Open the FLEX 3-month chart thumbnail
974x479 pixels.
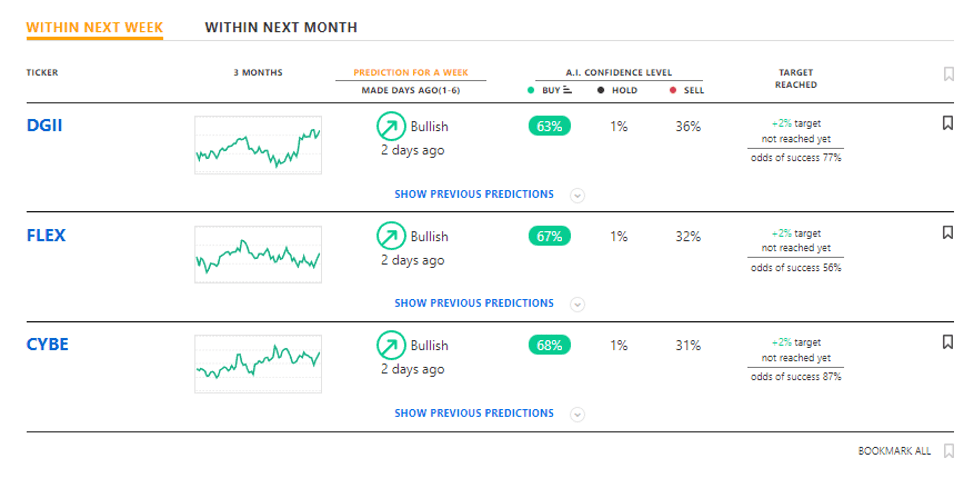(x=258, y=255)
